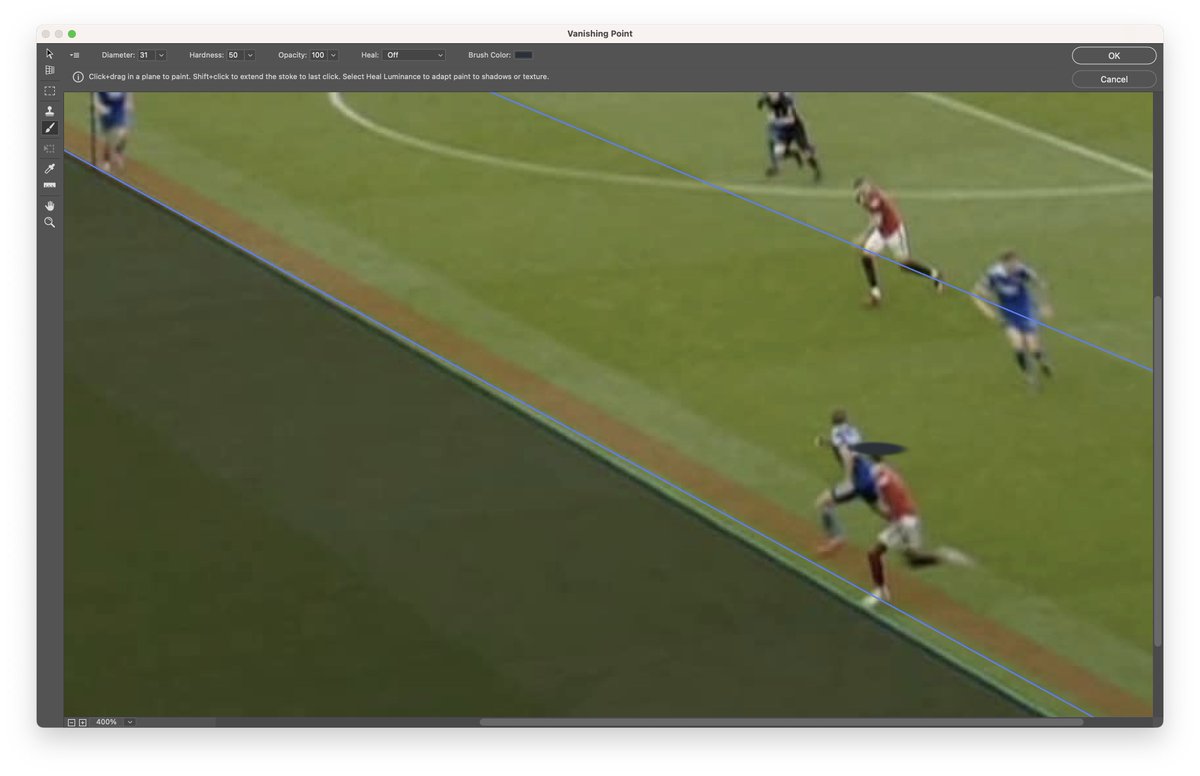Open the zoom percentage dropdown arrow
The image size is (1200, 776).
[x=129, y=722]
